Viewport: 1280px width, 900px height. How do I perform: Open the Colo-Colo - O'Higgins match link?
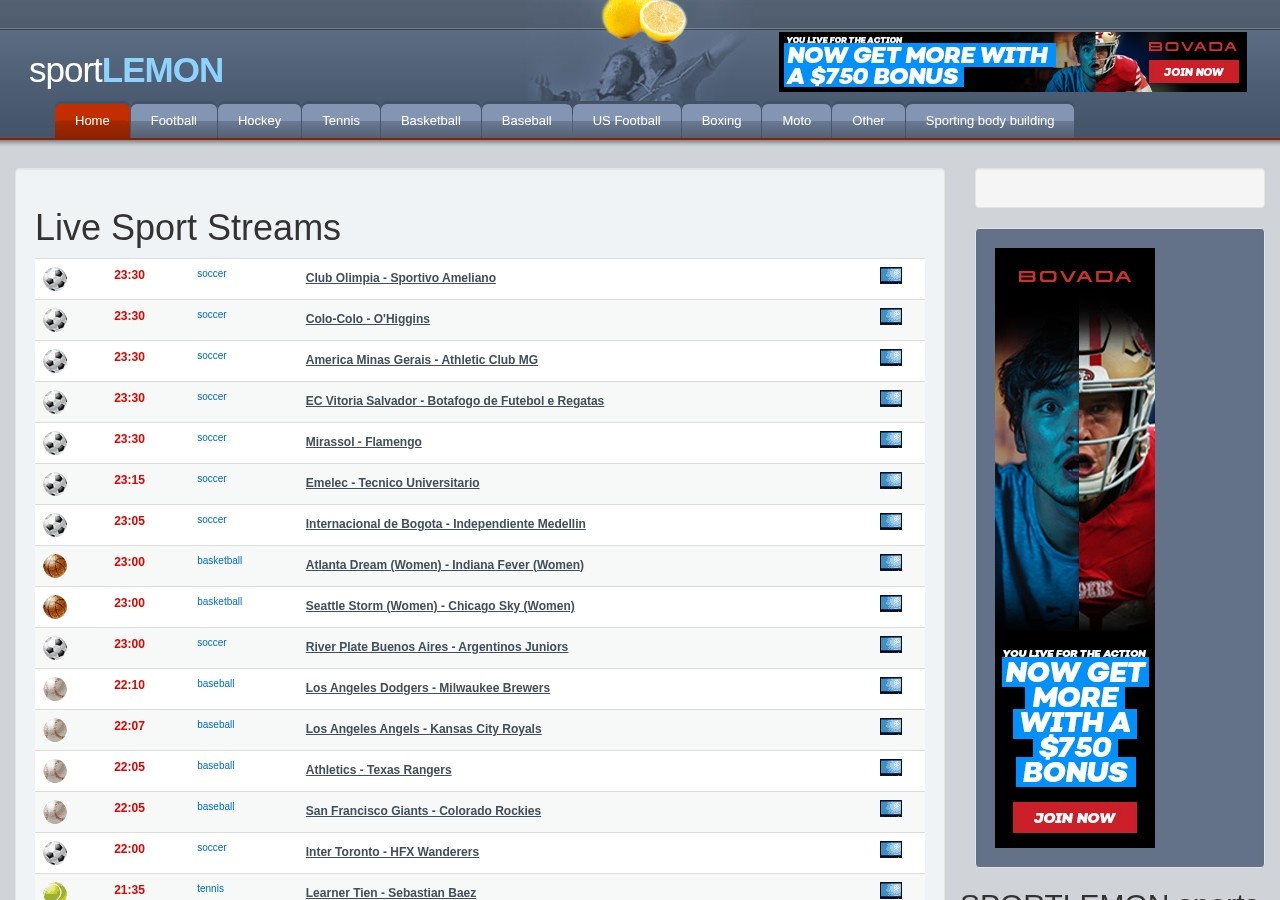tap(368, 319)
